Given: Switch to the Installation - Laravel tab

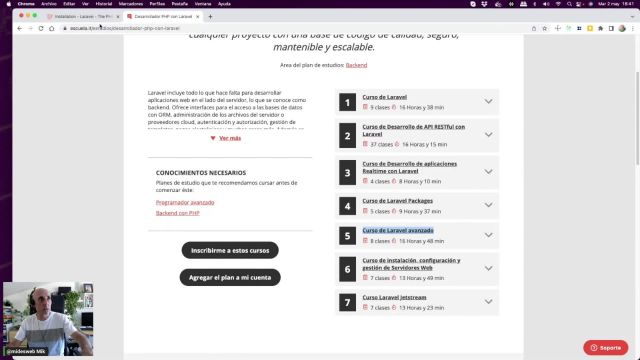Looking at the screenshot, I should tap(83, 16).
